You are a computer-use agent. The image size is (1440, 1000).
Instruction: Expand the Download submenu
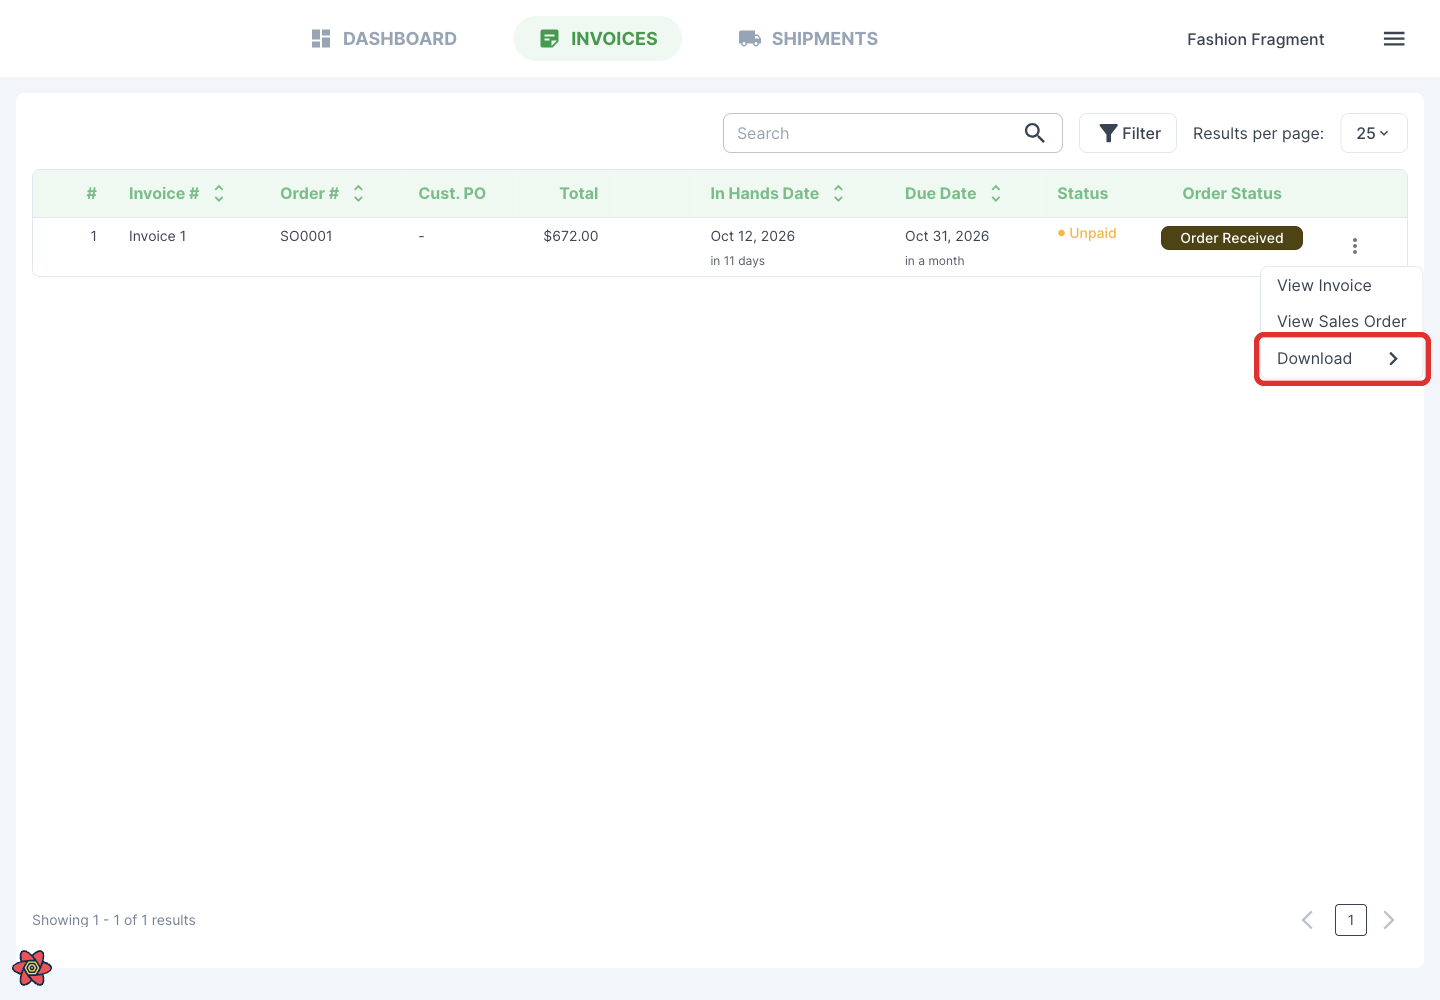(1342, 359)
